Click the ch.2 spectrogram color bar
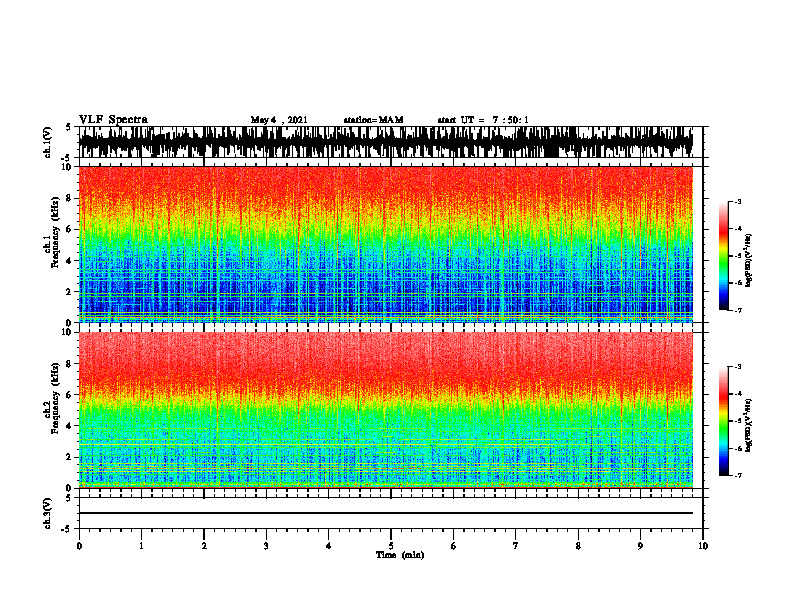The width and height of the screenshot is (792, 612). [723, 421]
